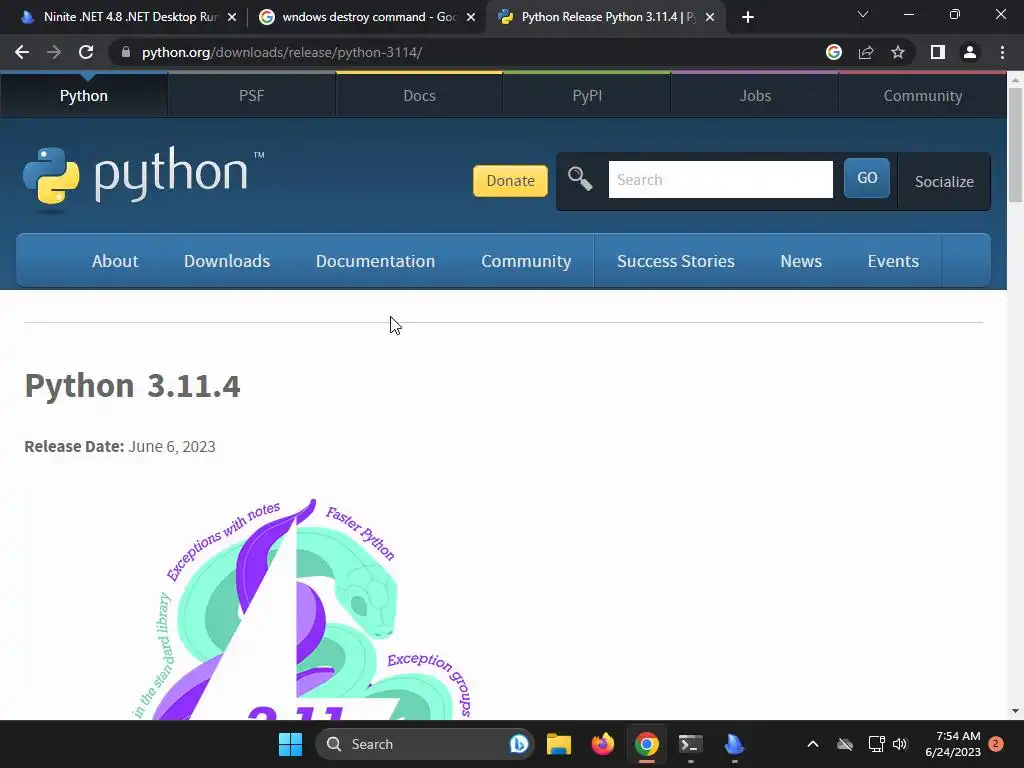This screenshot has height=768, width=1024.
Task: Open Downloads in main navigation
Action: (227, 261)
